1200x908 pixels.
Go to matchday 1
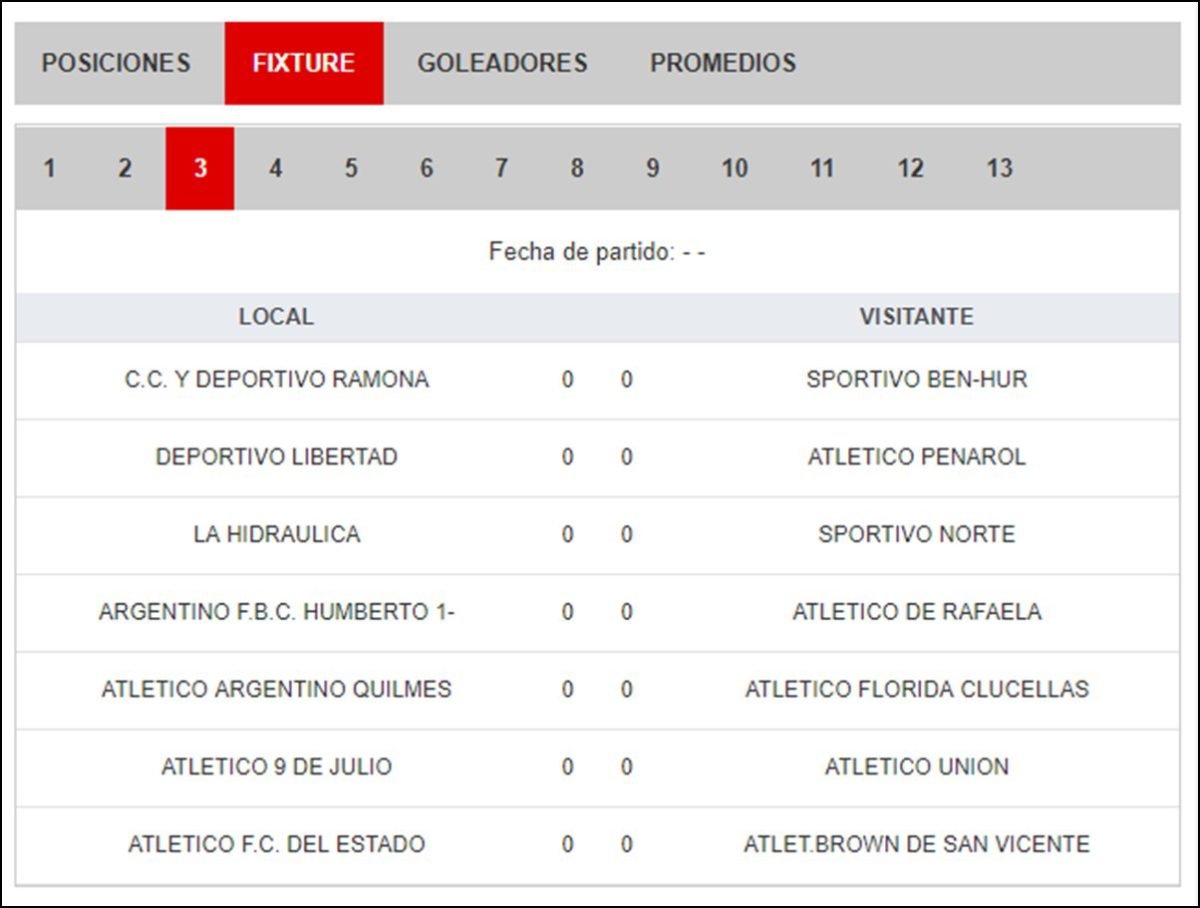(49, 168)
